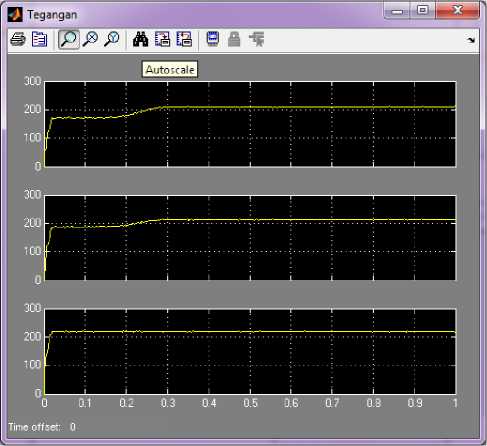The height and width of the screenshot is (446, 487).
Task: Click Restore saved axes settings icon
Action: click(184, 39)
